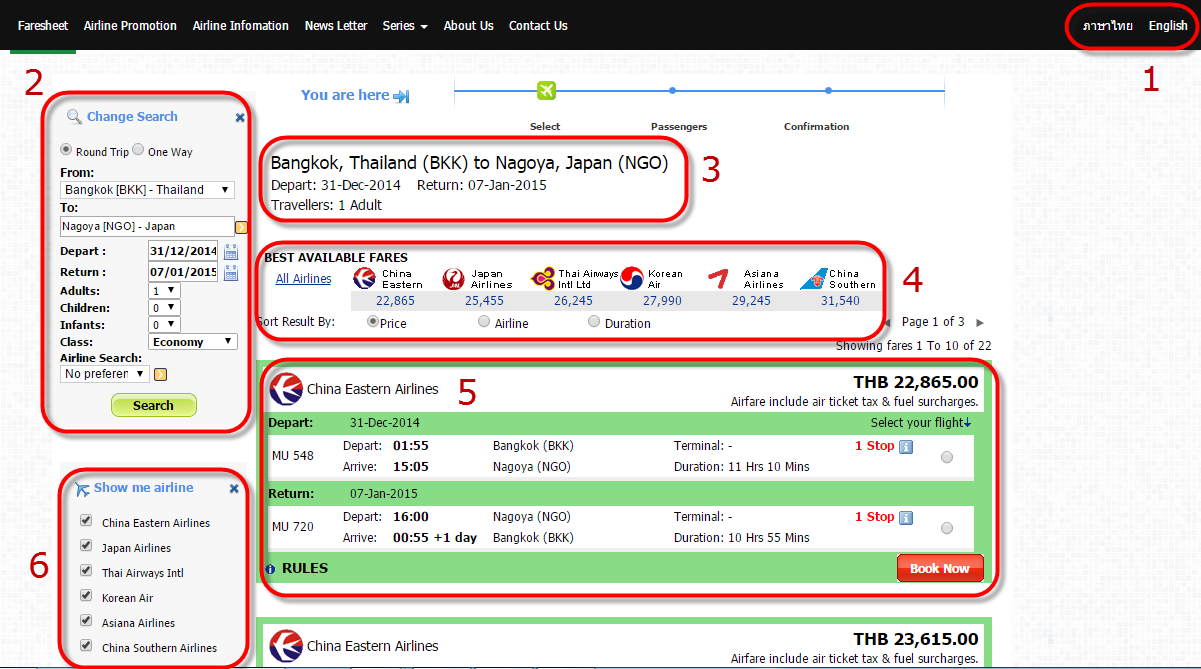The width and height of the screenshot is (1201, 669).
Task: Click the arrow icon after You are here
Action: [402, 96]
